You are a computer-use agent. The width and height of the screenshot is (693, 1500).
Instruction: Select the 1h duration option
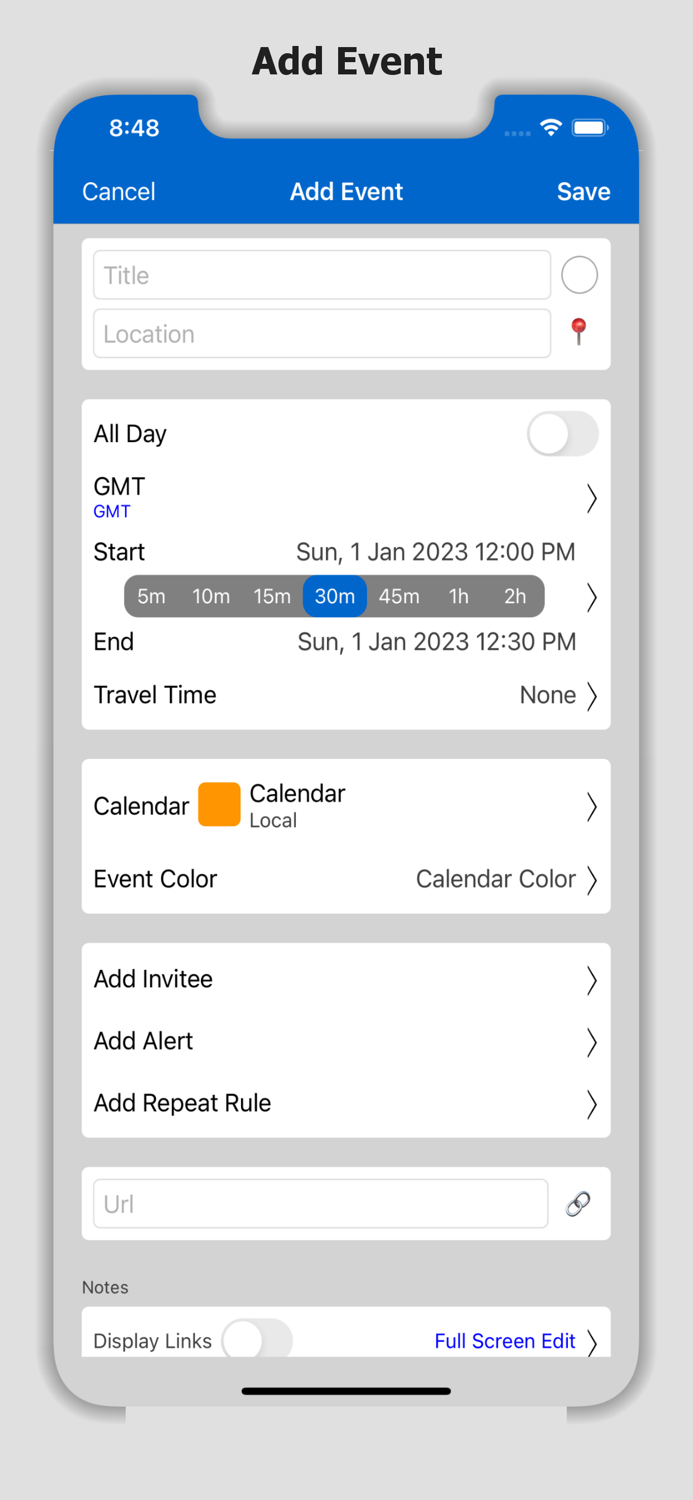click(458, 596)
